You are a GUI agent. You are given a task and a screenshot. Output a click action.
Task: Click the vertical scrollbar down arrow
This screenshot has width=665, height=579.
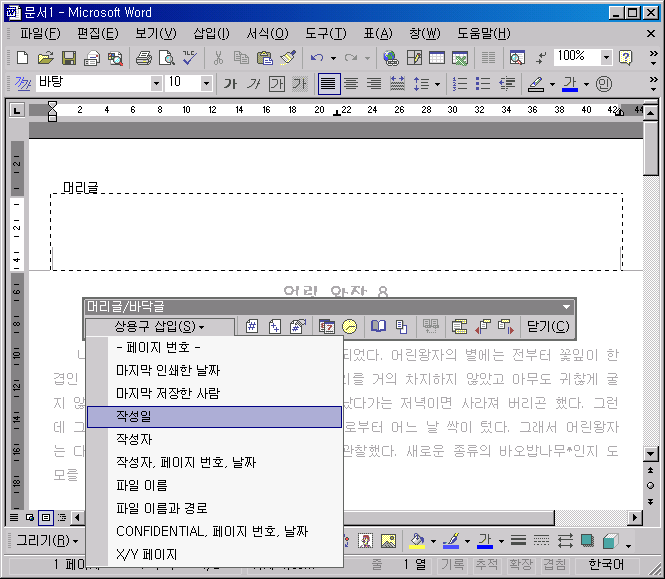tap(650, 453)
